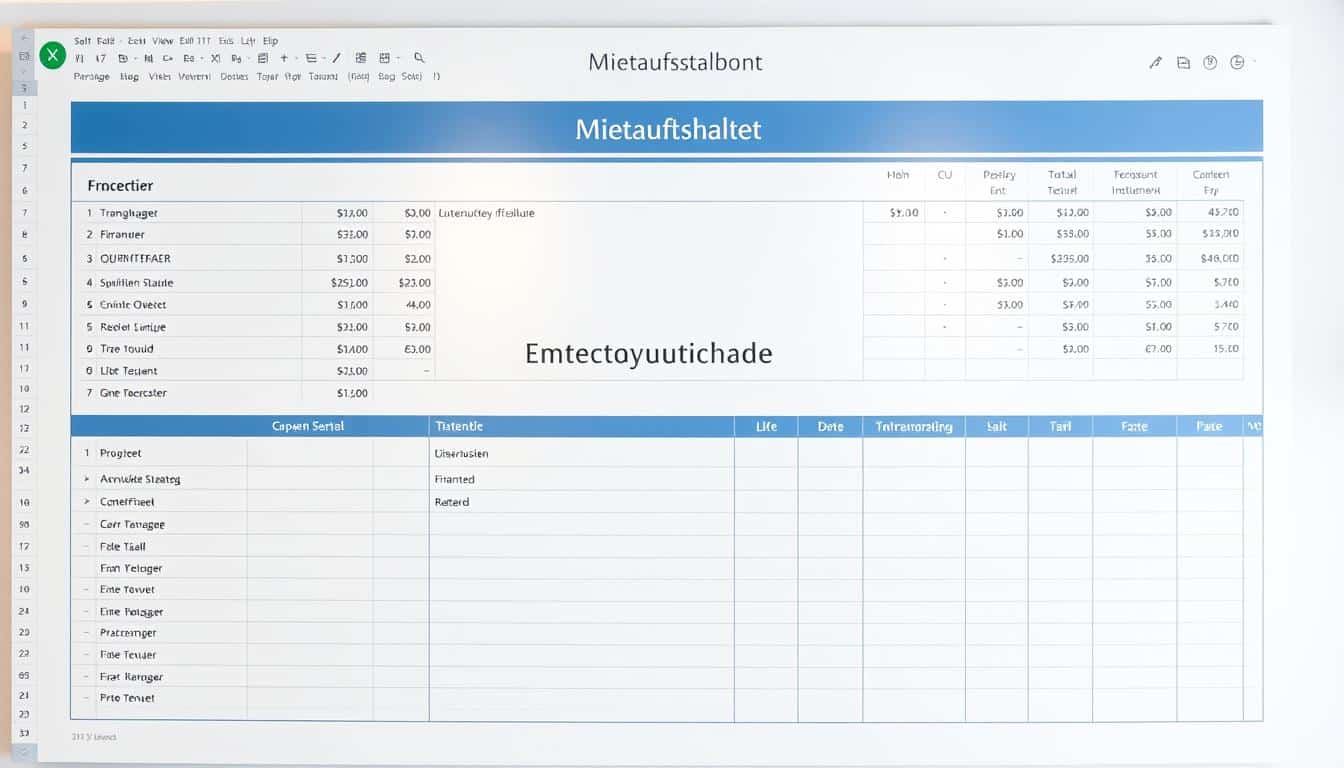
Task: Expand the 'Arnvide Staatcg' row arrow
Action: [87, 480]
